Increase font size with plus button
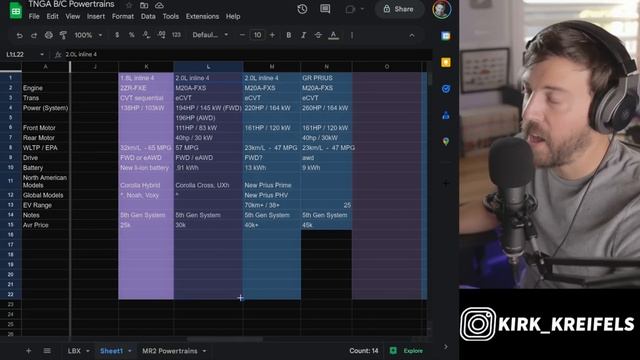The width and height of the screenshot is (640, 360). coord(273,36)
